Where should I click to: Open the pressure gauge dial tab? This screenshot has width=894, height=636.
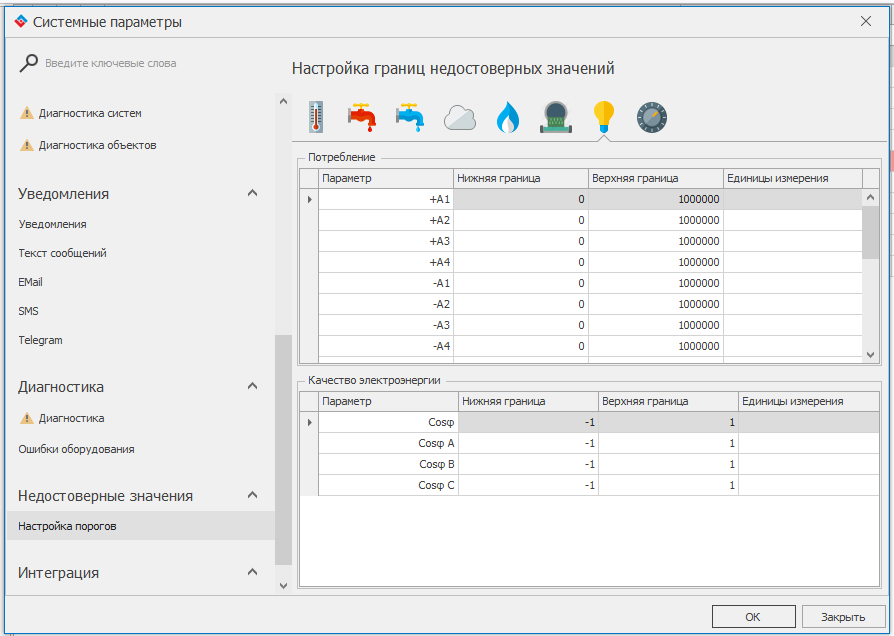[652, 117]
